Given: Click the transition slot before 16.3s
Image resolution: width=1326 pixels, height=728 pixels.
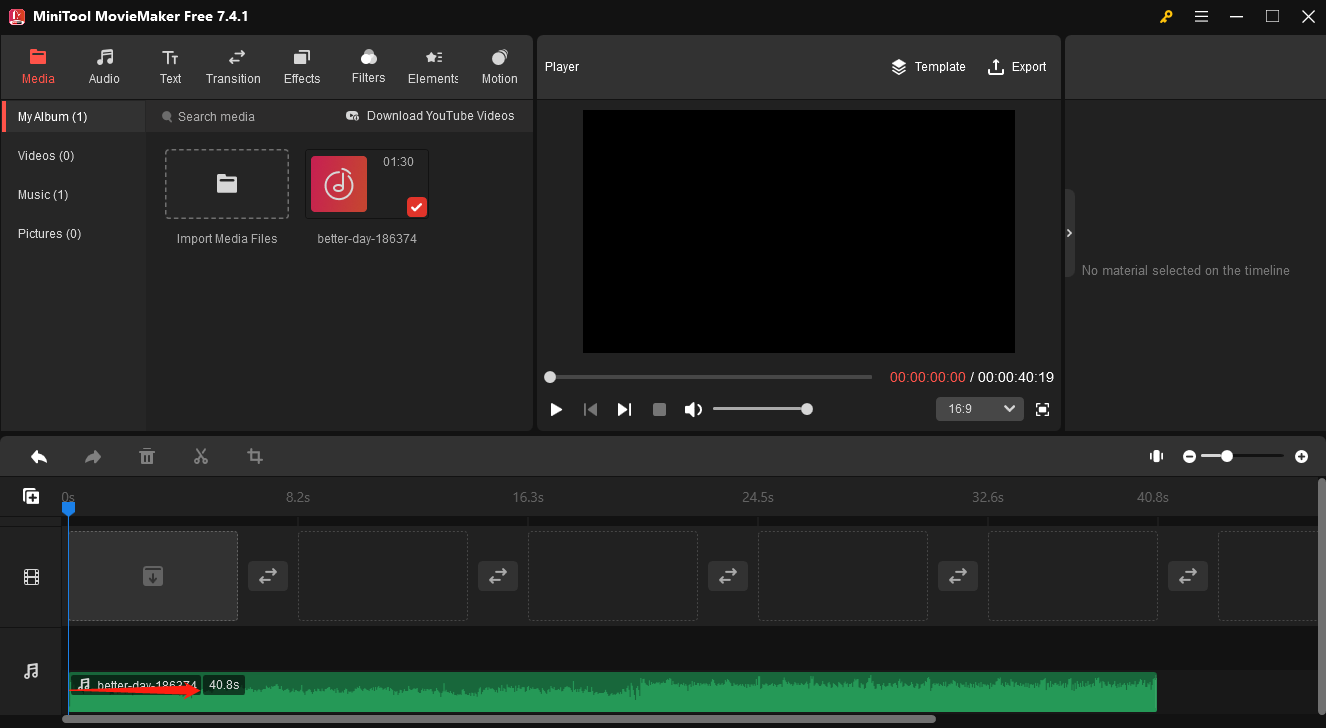Looking at the screenshot, I should click(x=498, y=576).
